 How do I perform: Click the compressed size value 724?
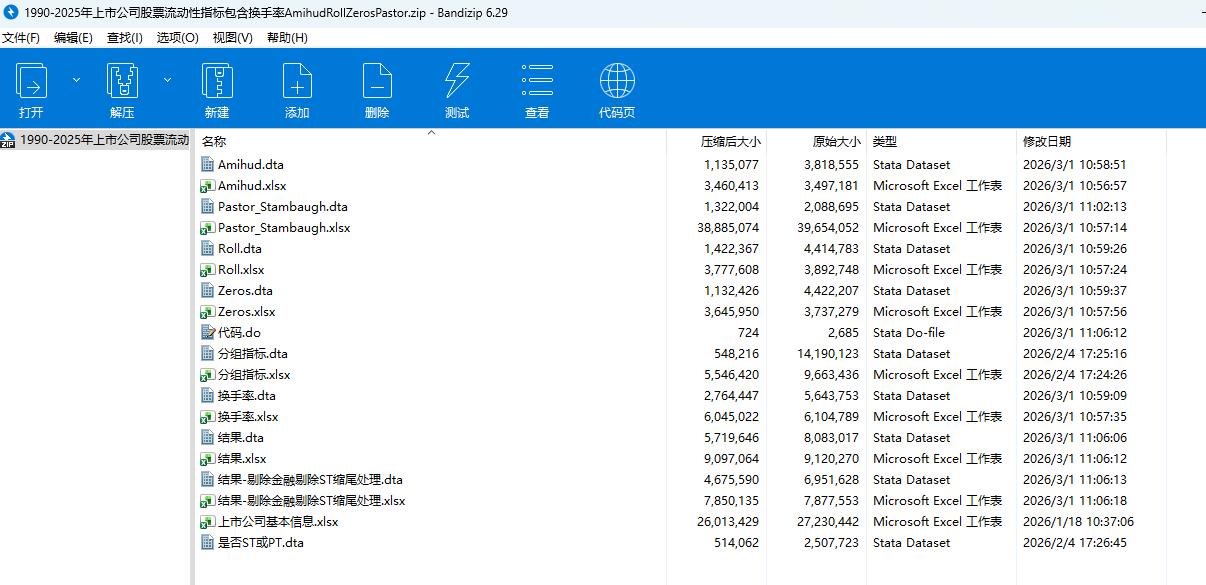pyautogui.click(x=748, y=332)
